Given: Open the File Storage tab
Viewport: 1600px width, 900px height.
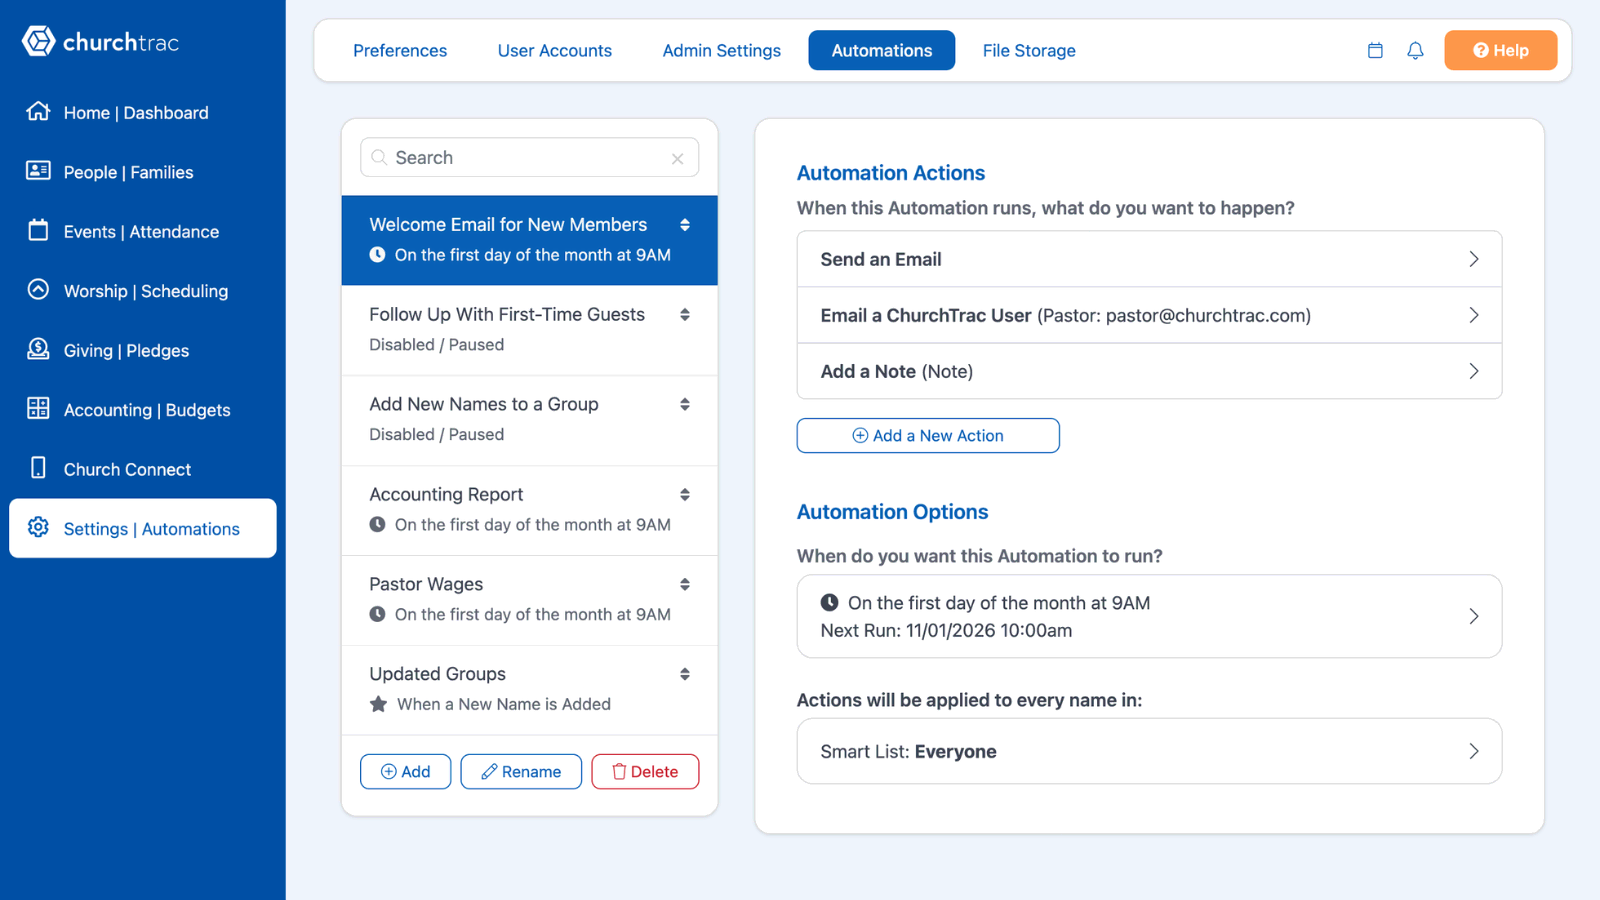Looking at the screenshot, I should click(x=1029, y=50).
